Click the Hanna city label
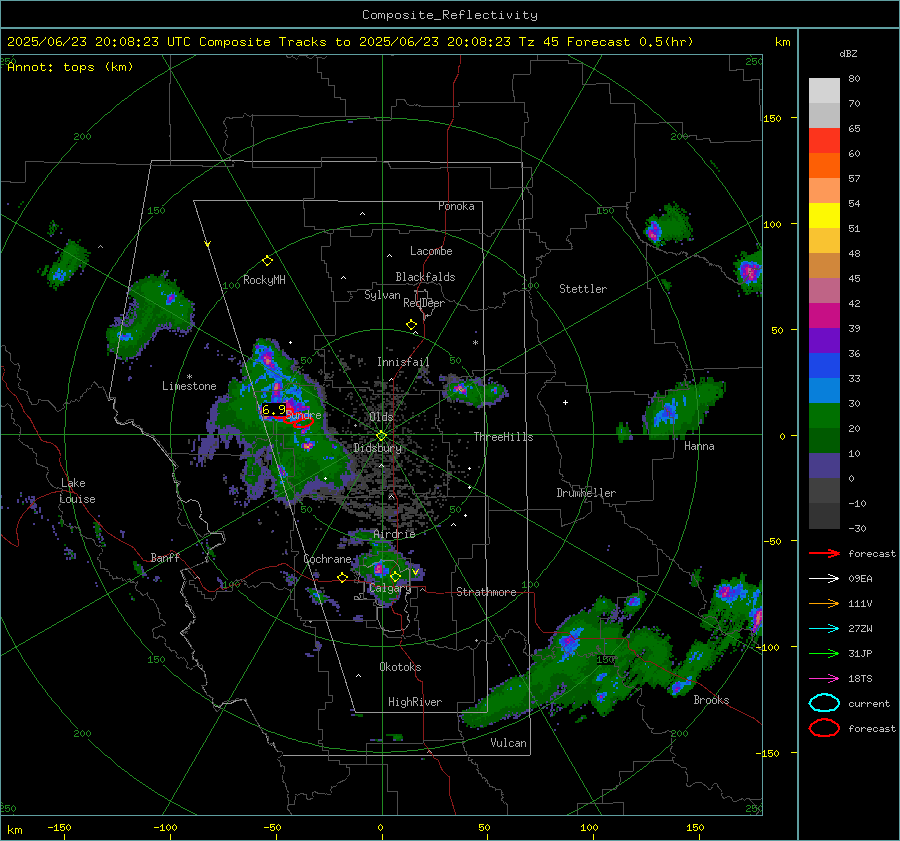900x841 pixels. click(x=699, y=446)
